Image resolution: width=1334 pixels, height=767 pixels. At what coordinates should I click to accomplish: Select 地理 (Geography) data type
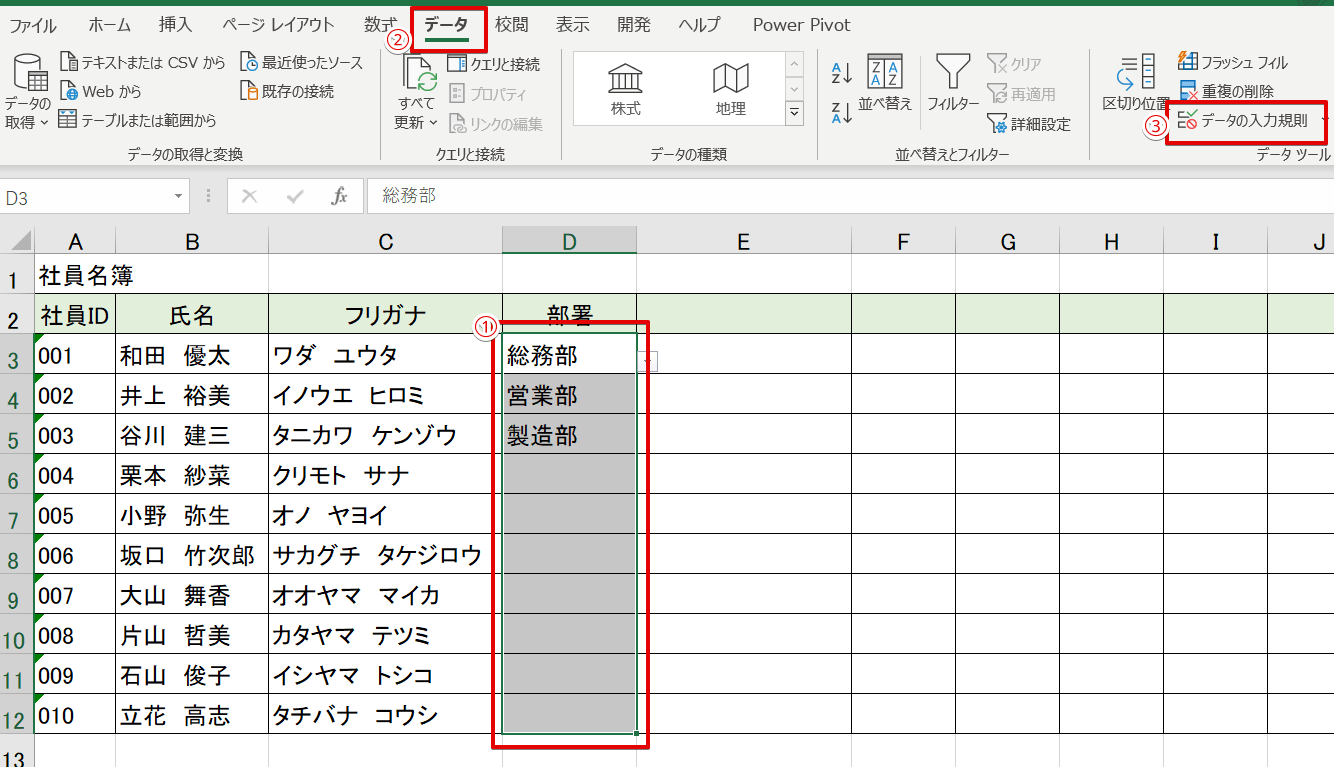[731, 90]
